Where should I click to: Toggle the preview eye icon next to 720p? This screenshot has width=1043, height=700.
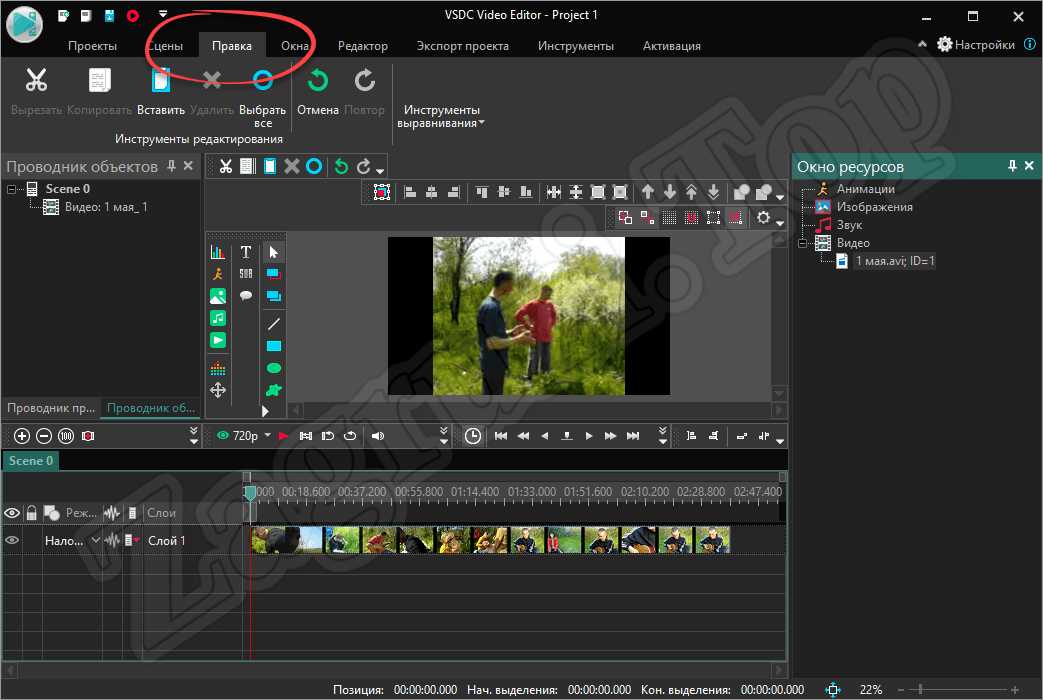click(223, 435)
